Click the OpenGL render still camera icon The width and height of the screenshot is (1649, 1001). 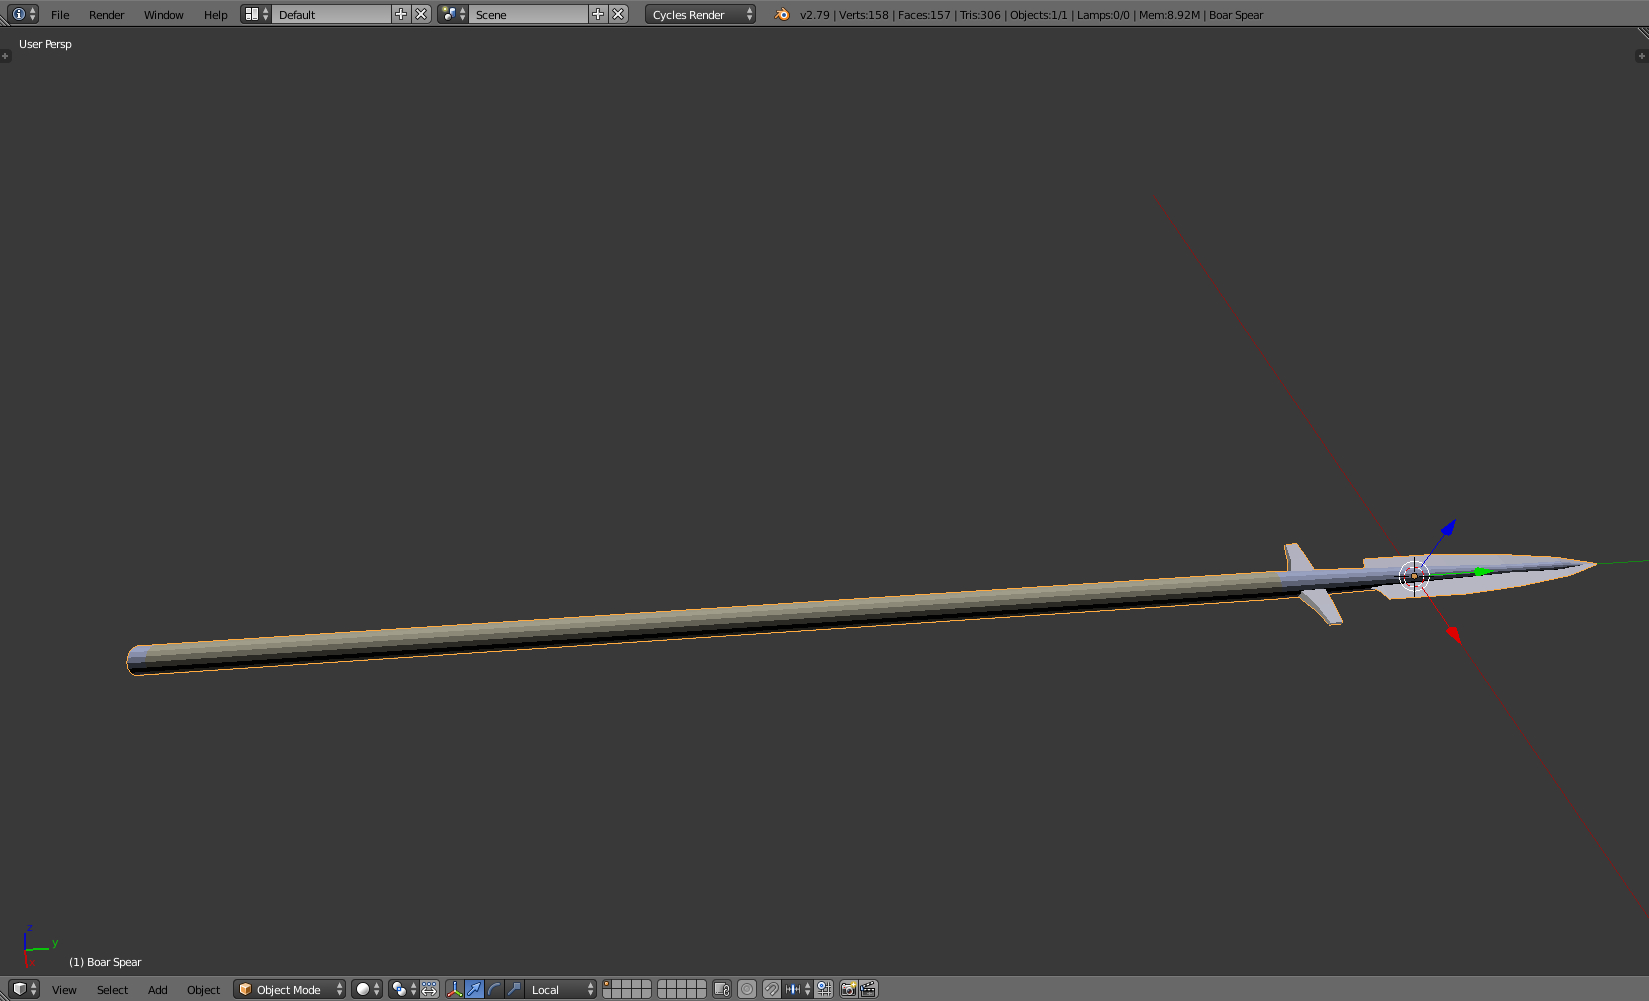click(848, 989)
